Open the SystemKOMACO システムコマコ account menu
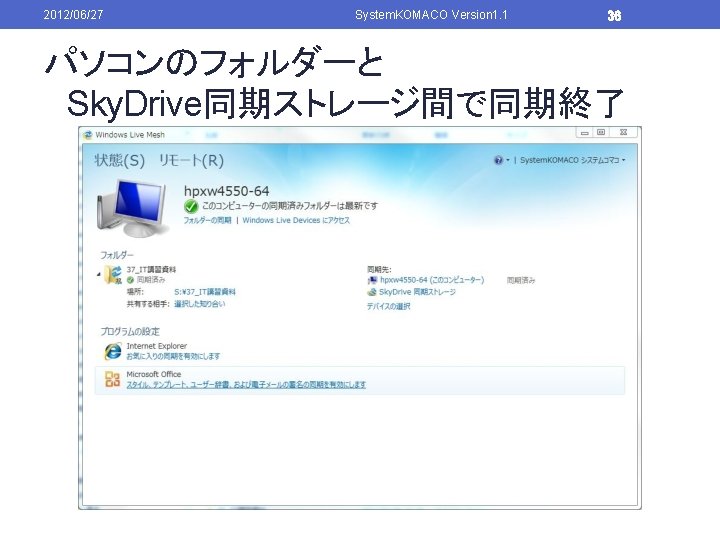 coord(573,160)
